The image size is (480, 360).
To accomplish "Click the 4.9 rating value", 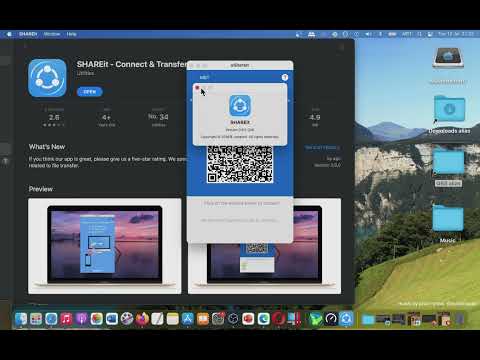I will click(x=315, y=117).
